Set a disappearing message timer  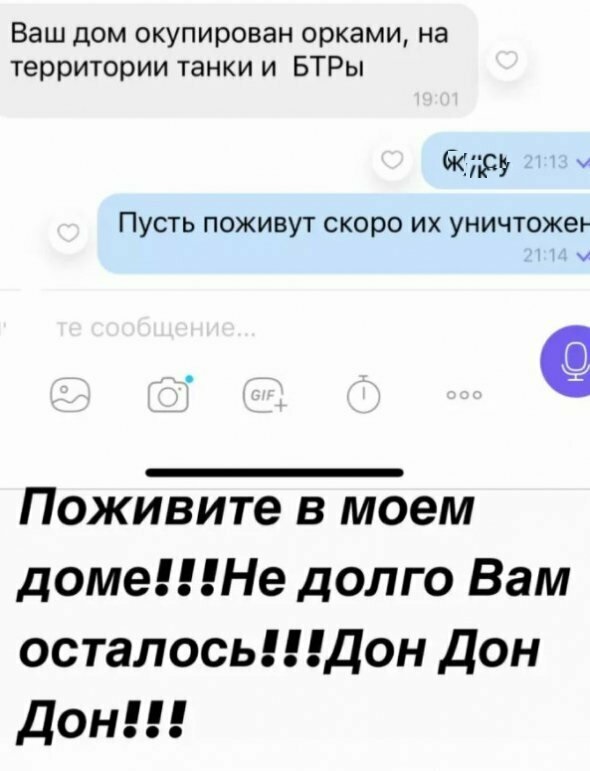363,394
